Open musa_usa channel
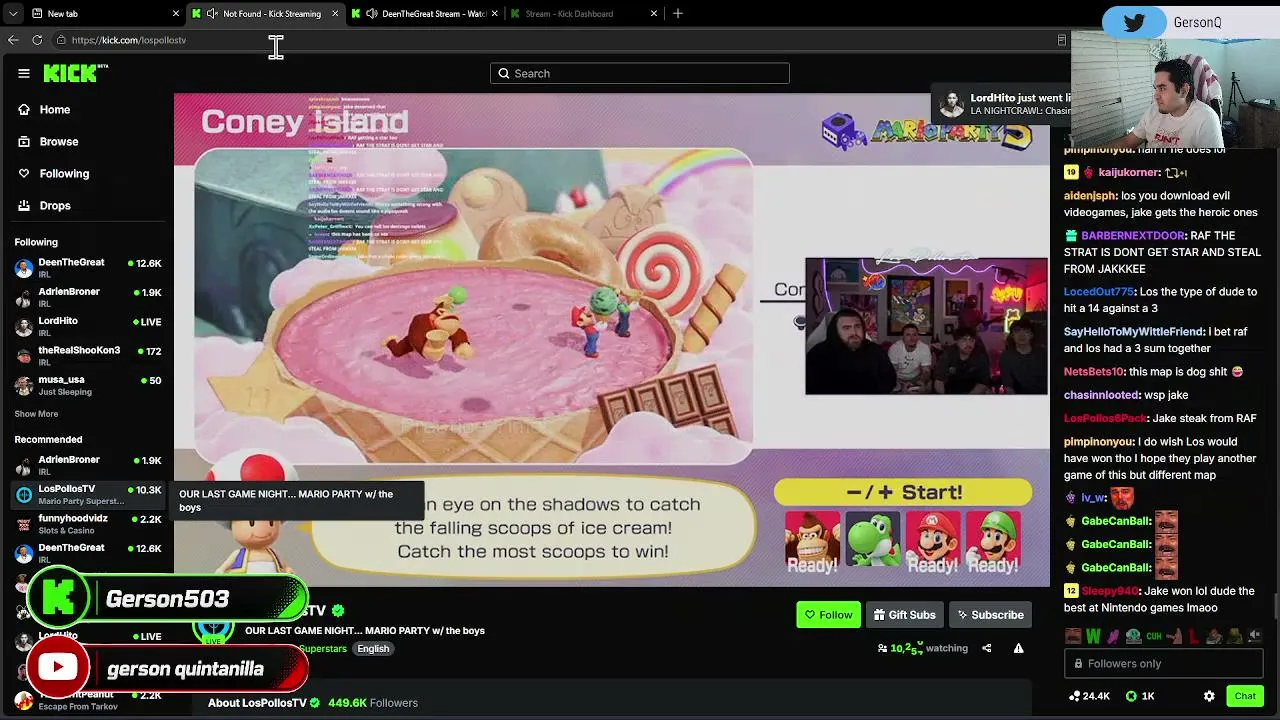The height and width of the screenshot is (720, 1280). 87,385
